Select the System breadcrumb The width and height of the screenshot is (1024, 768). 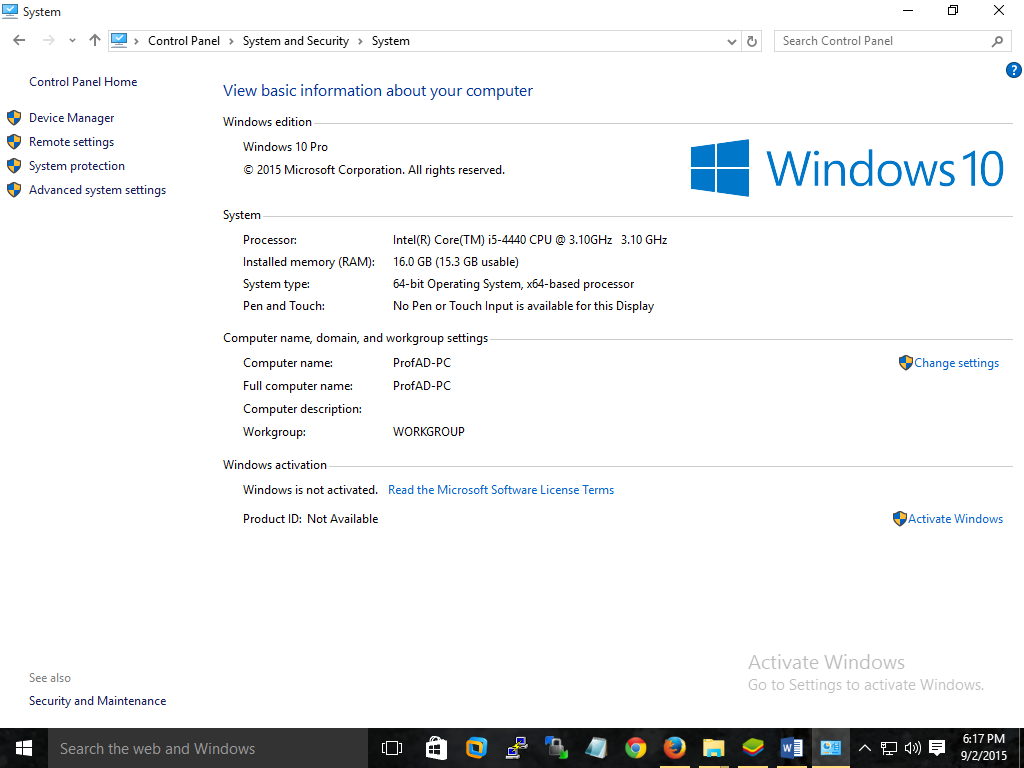coord(391,40)
